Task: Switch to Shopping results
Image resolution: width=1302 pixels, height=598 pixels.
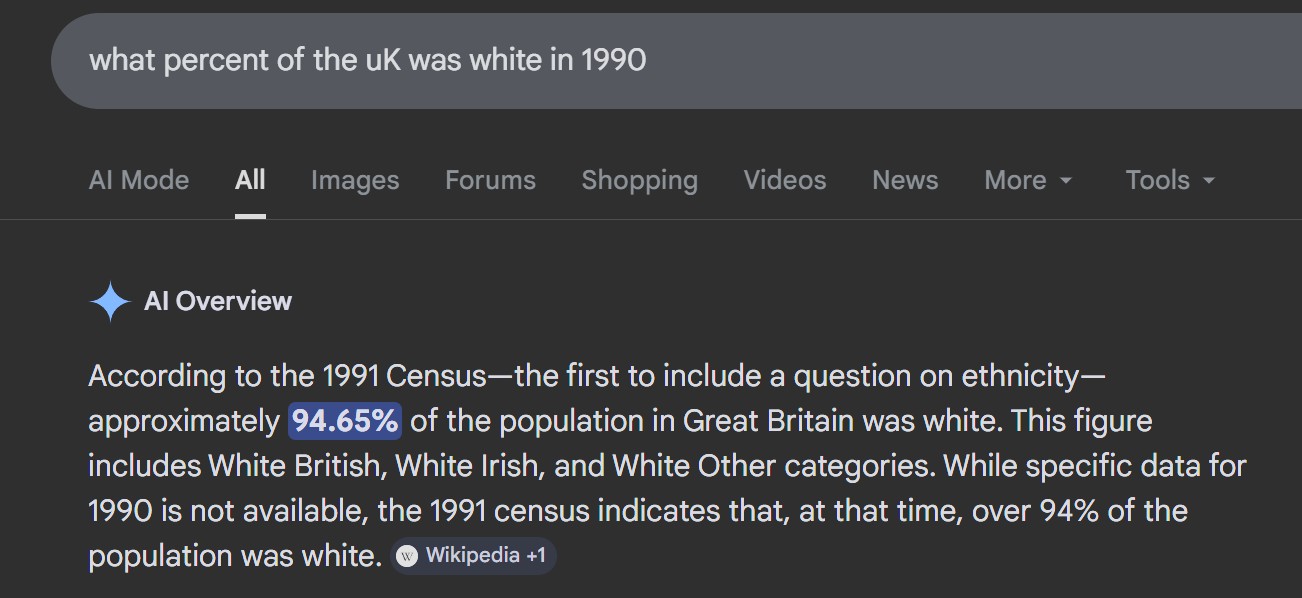Action: click(639, 180)
